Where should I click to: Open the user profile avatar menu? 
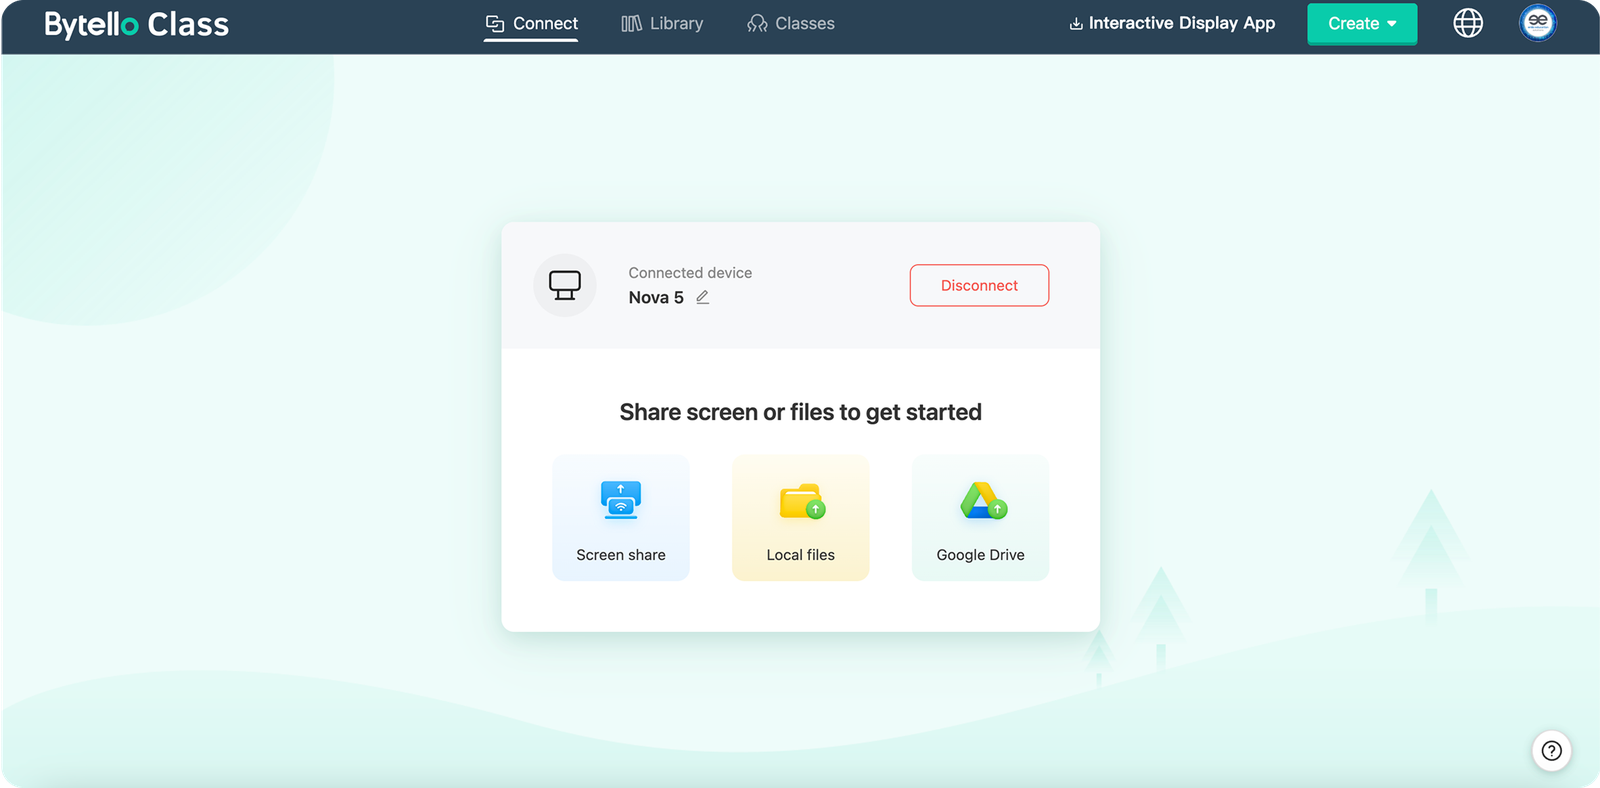1537,23
